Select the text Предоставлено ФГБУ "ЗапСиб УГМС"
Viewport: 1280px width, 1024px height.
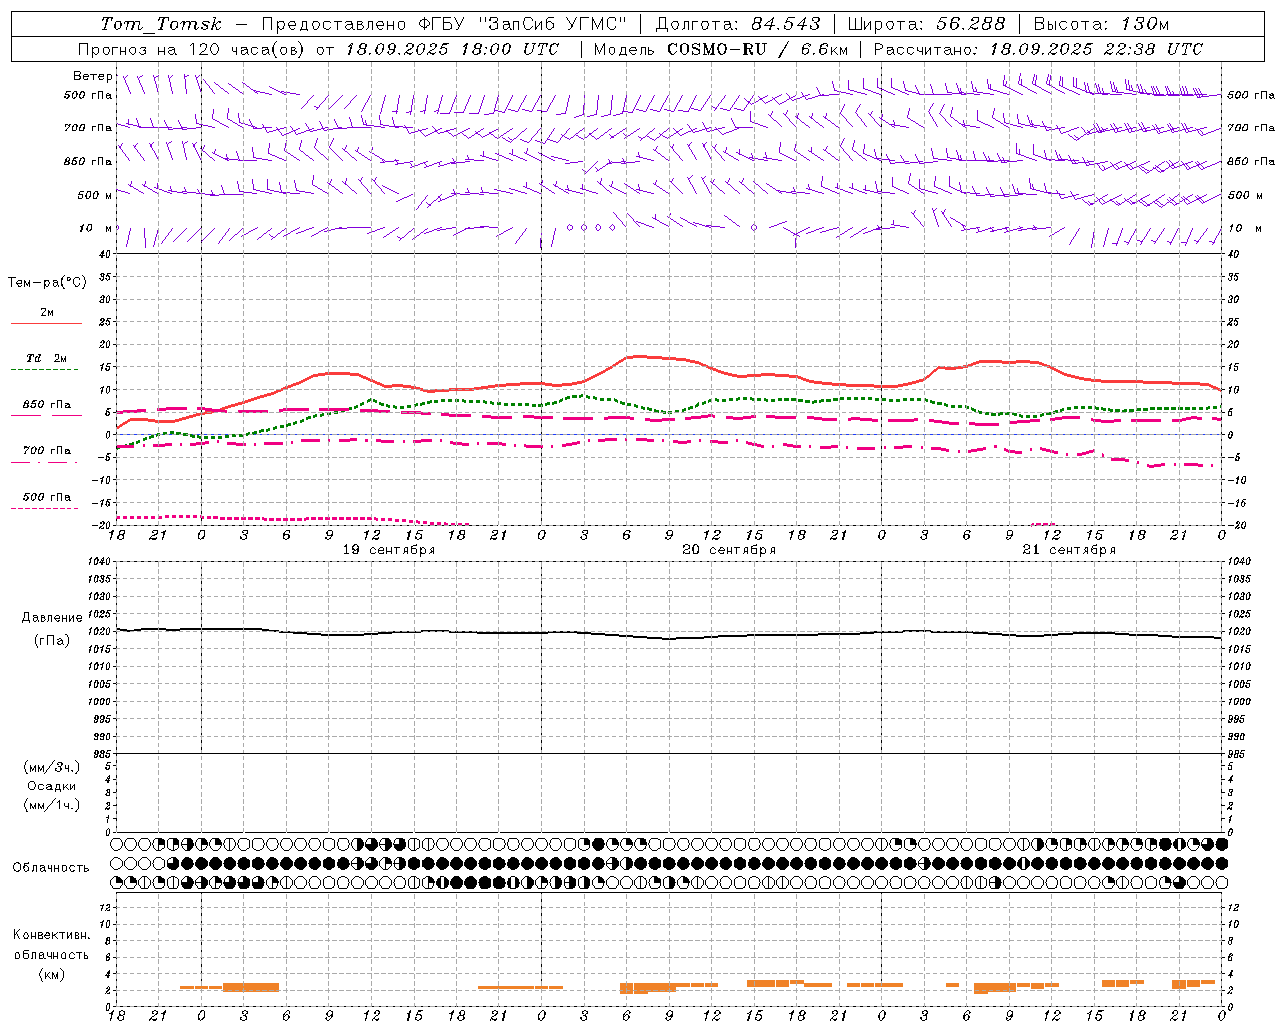[444, 24]
